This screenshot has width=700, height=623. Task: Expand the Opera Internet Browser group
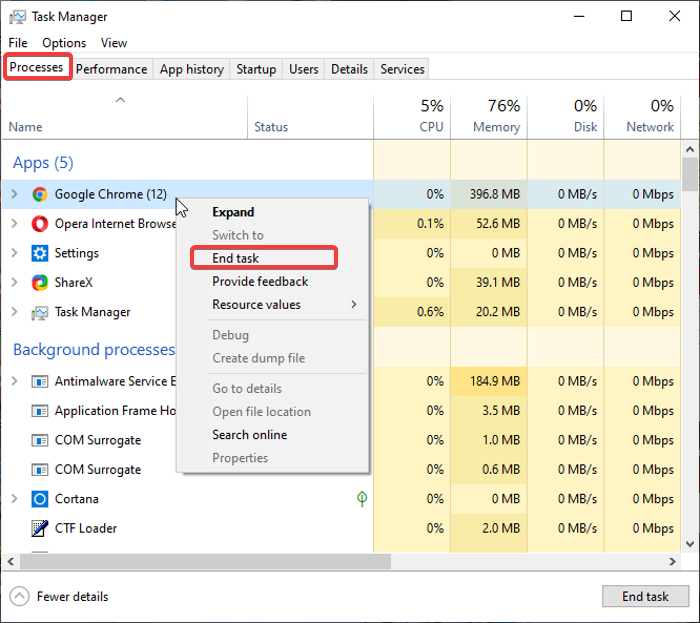[x=14, y=224]
